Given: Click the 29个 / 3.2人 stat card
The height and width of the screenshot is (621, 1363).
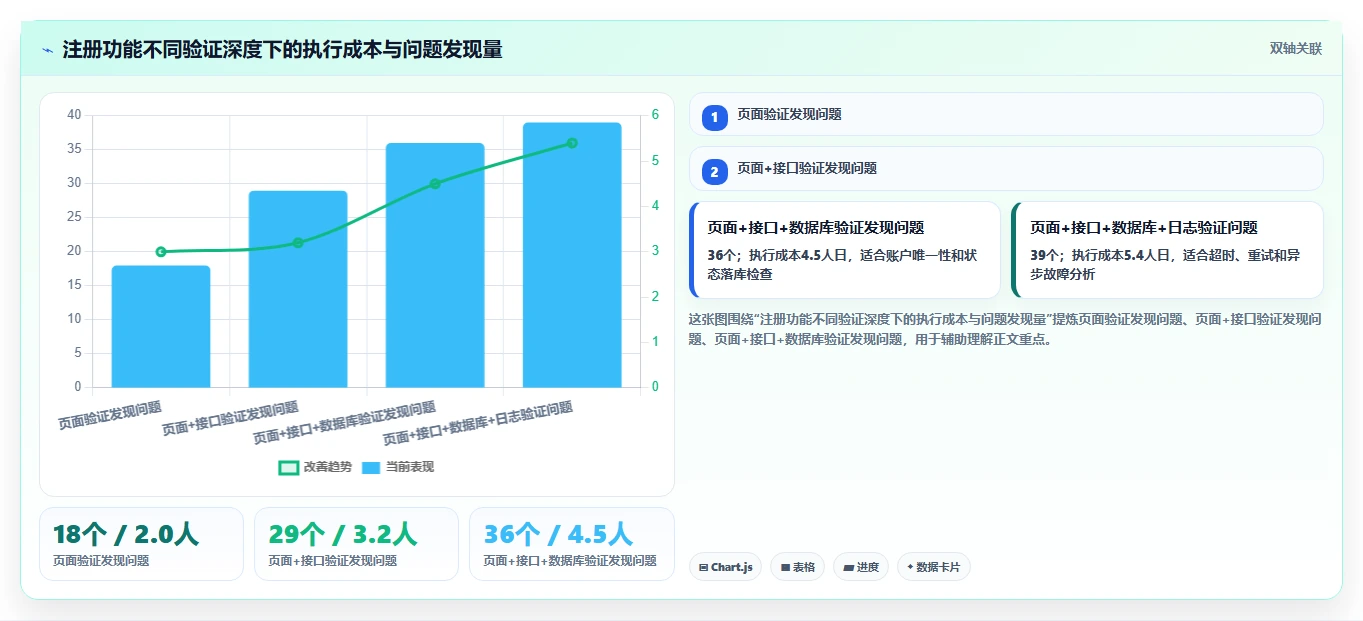Looking at the screenshot, I should pos(356,544).
